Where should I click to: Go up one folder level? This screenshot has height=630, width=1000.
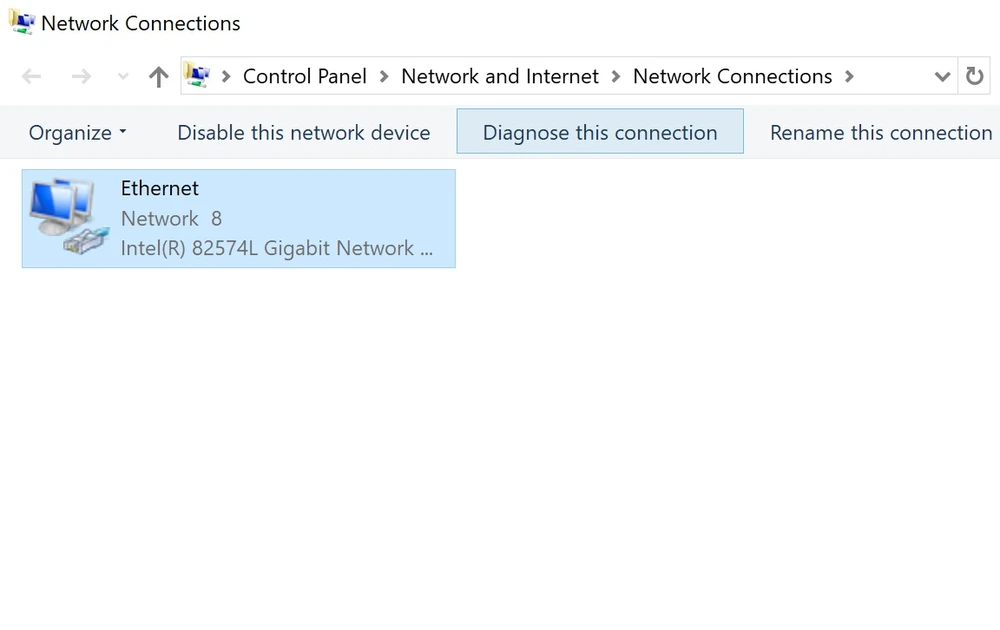point(158,77)
